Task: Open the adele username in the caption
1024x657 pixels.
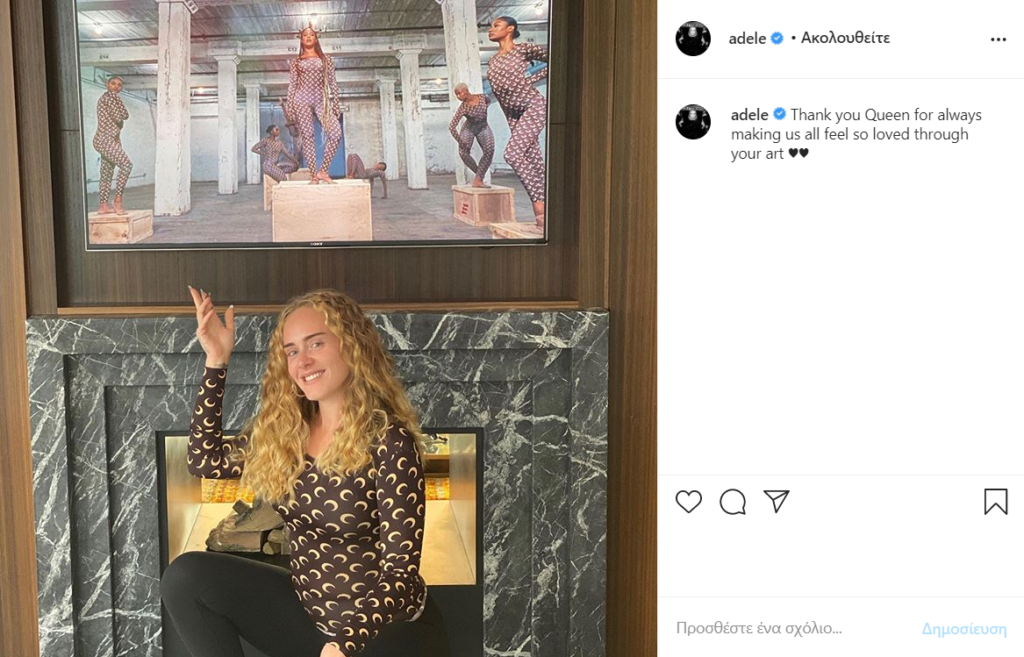Action: (x=750, y=115)
